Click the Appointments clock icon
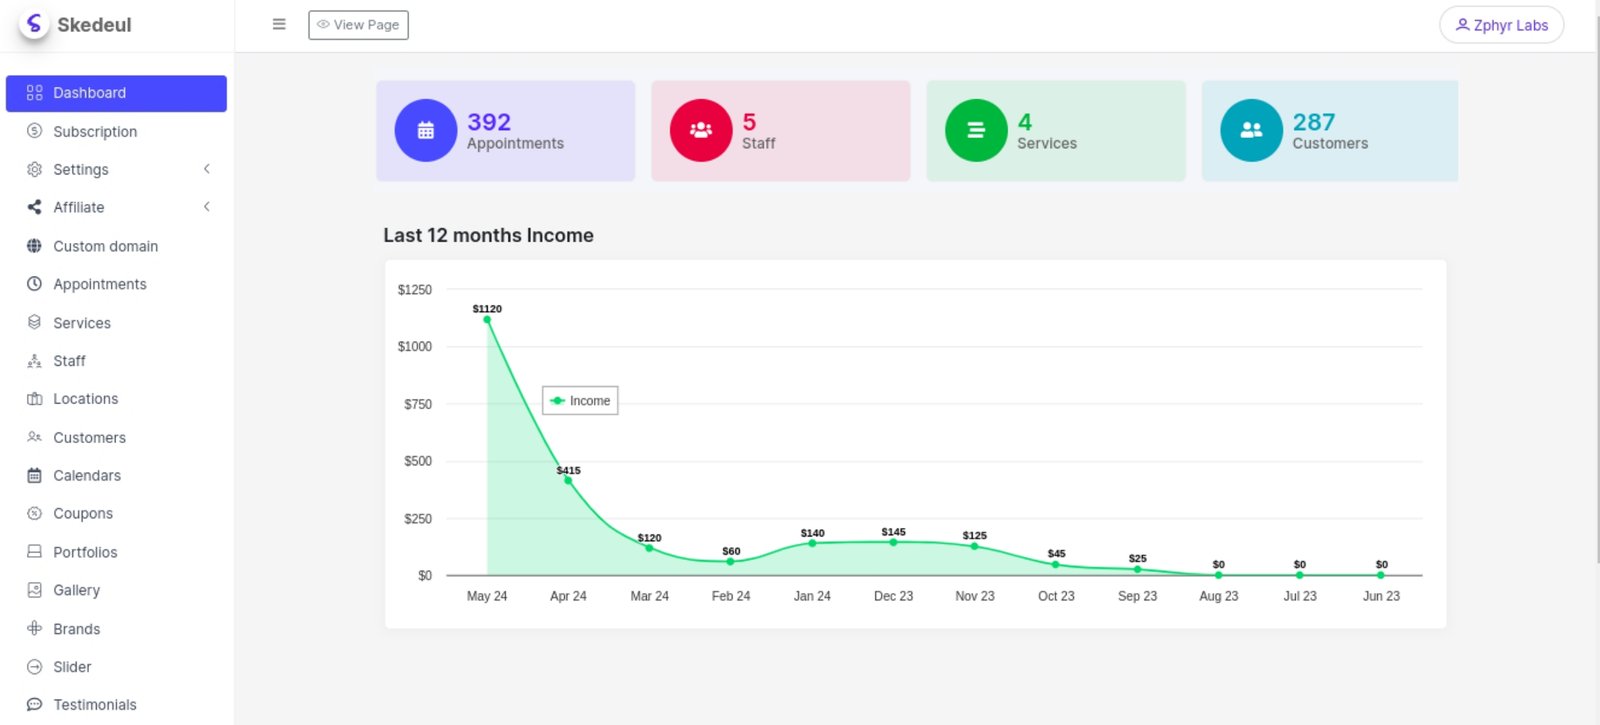1600x725 pixels. [x=34, y=284]
